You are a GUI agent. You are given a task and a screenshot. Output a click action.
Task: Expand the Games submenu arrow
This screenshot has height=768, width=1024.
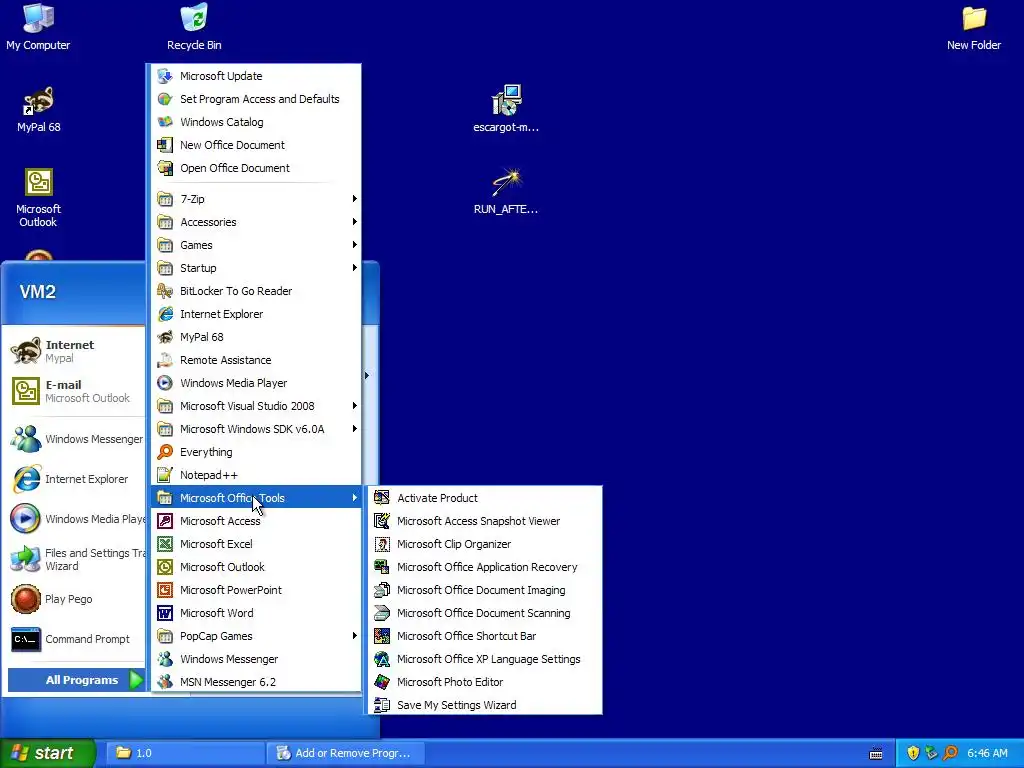coord(355,245)
